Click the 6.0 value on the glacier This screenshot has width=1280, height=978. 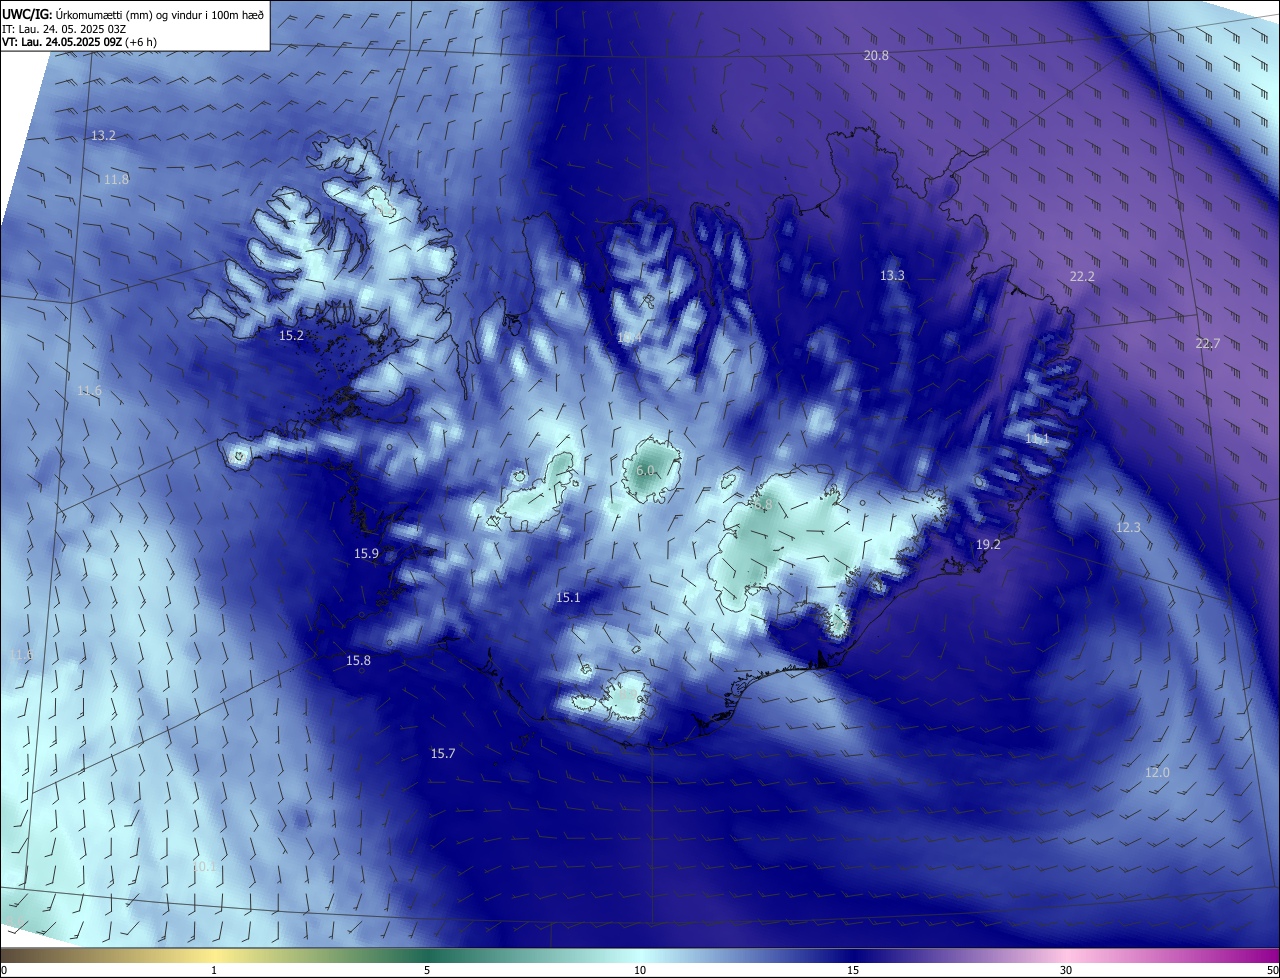point(645,470)
